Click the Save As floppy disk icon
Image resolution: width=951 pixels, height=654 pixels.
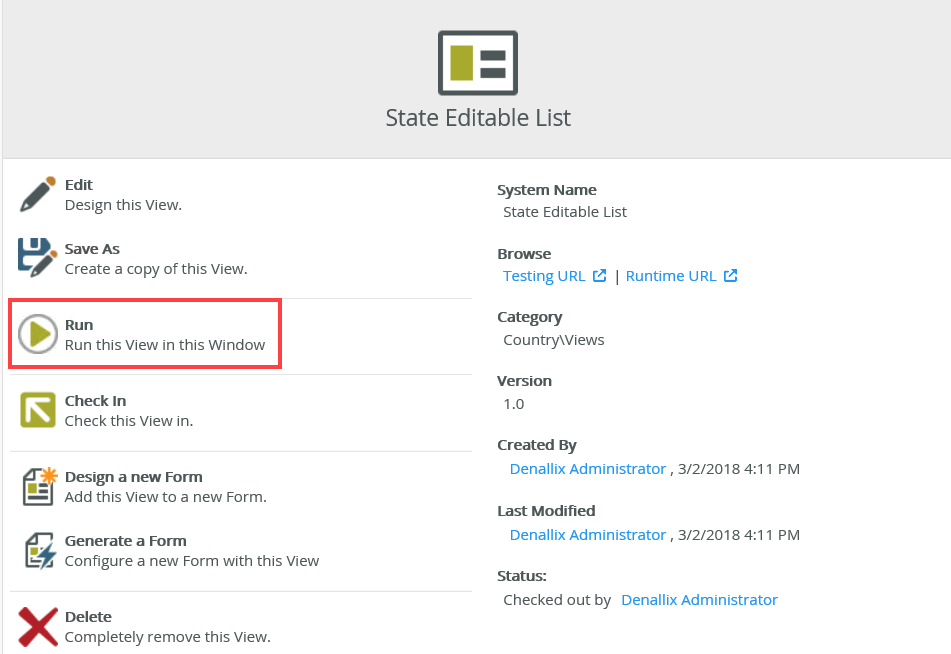click(38, 258)
